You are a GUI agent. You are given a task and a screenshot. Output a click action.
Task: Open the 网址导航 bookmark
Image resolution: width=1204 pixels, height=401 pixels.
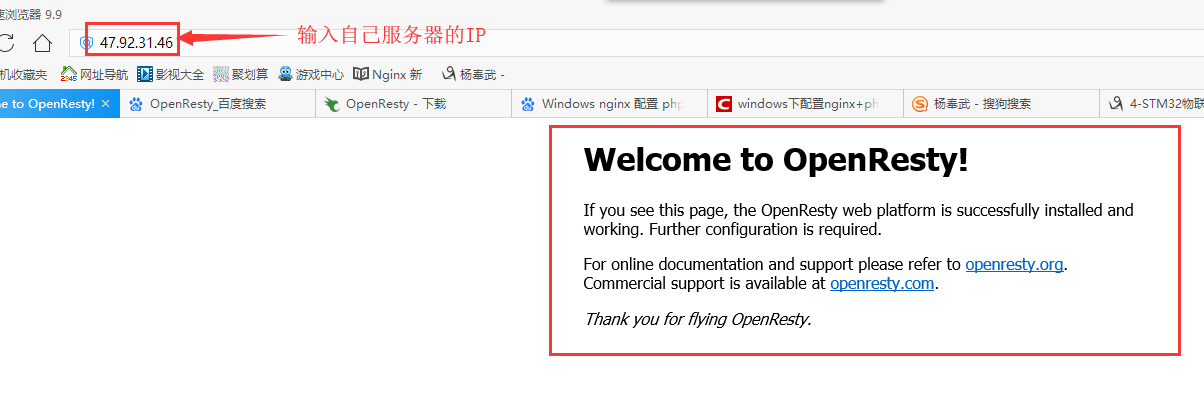(95, 74)
